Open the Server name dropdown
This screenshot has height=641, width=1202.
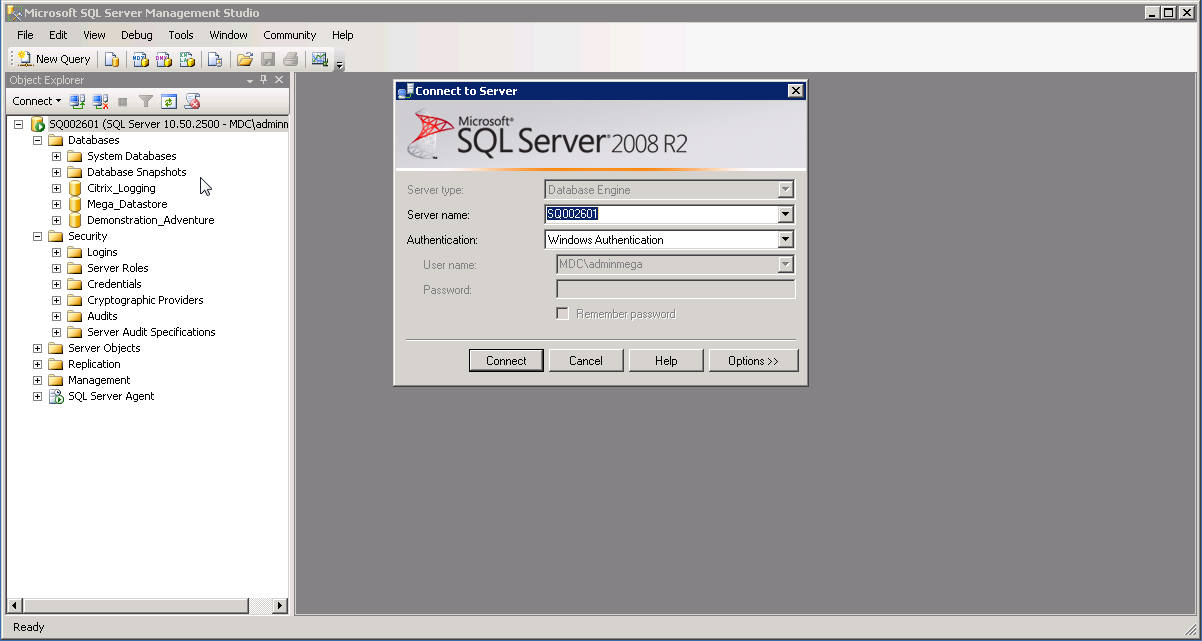(x=785, y=214)
